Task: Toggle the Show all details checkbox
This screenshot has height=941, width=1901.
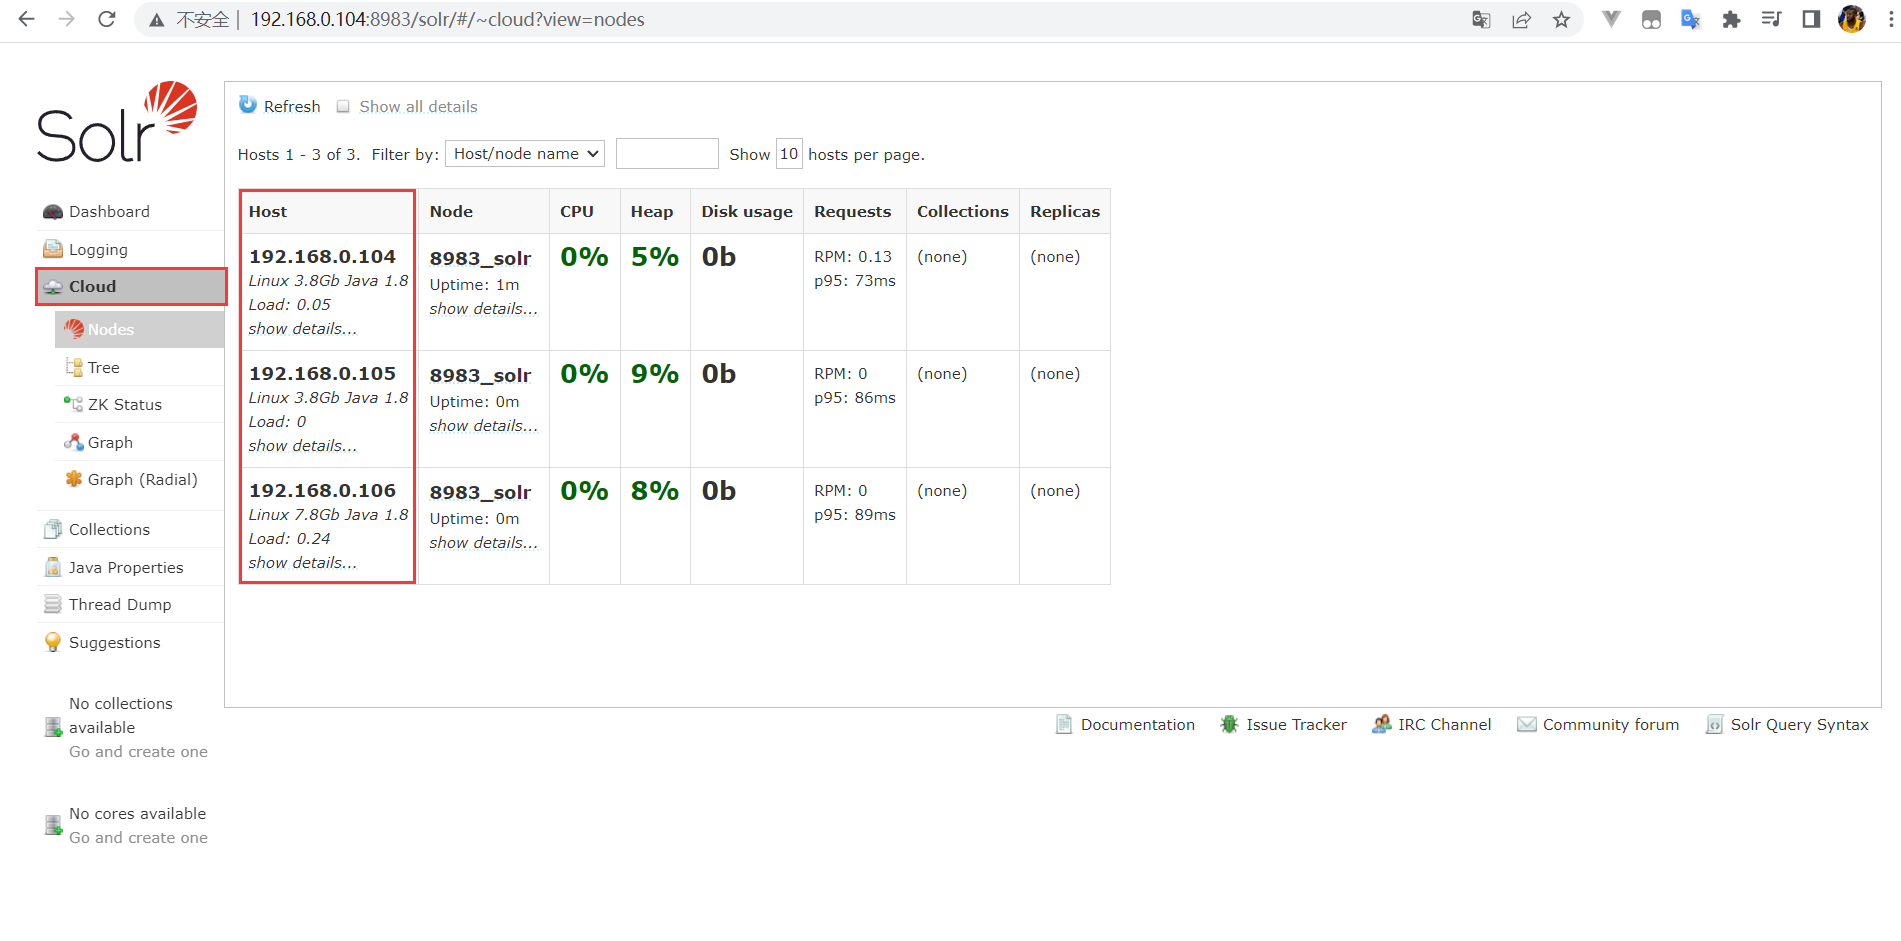Action: (343, 106)
